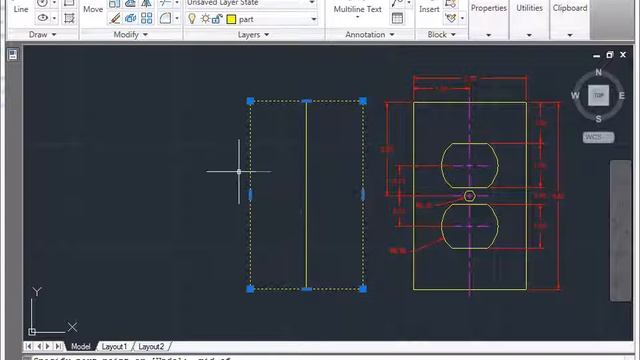Go to previous layout tab arrow
This screenshot has width=640, height=360.
coord(39,346)
